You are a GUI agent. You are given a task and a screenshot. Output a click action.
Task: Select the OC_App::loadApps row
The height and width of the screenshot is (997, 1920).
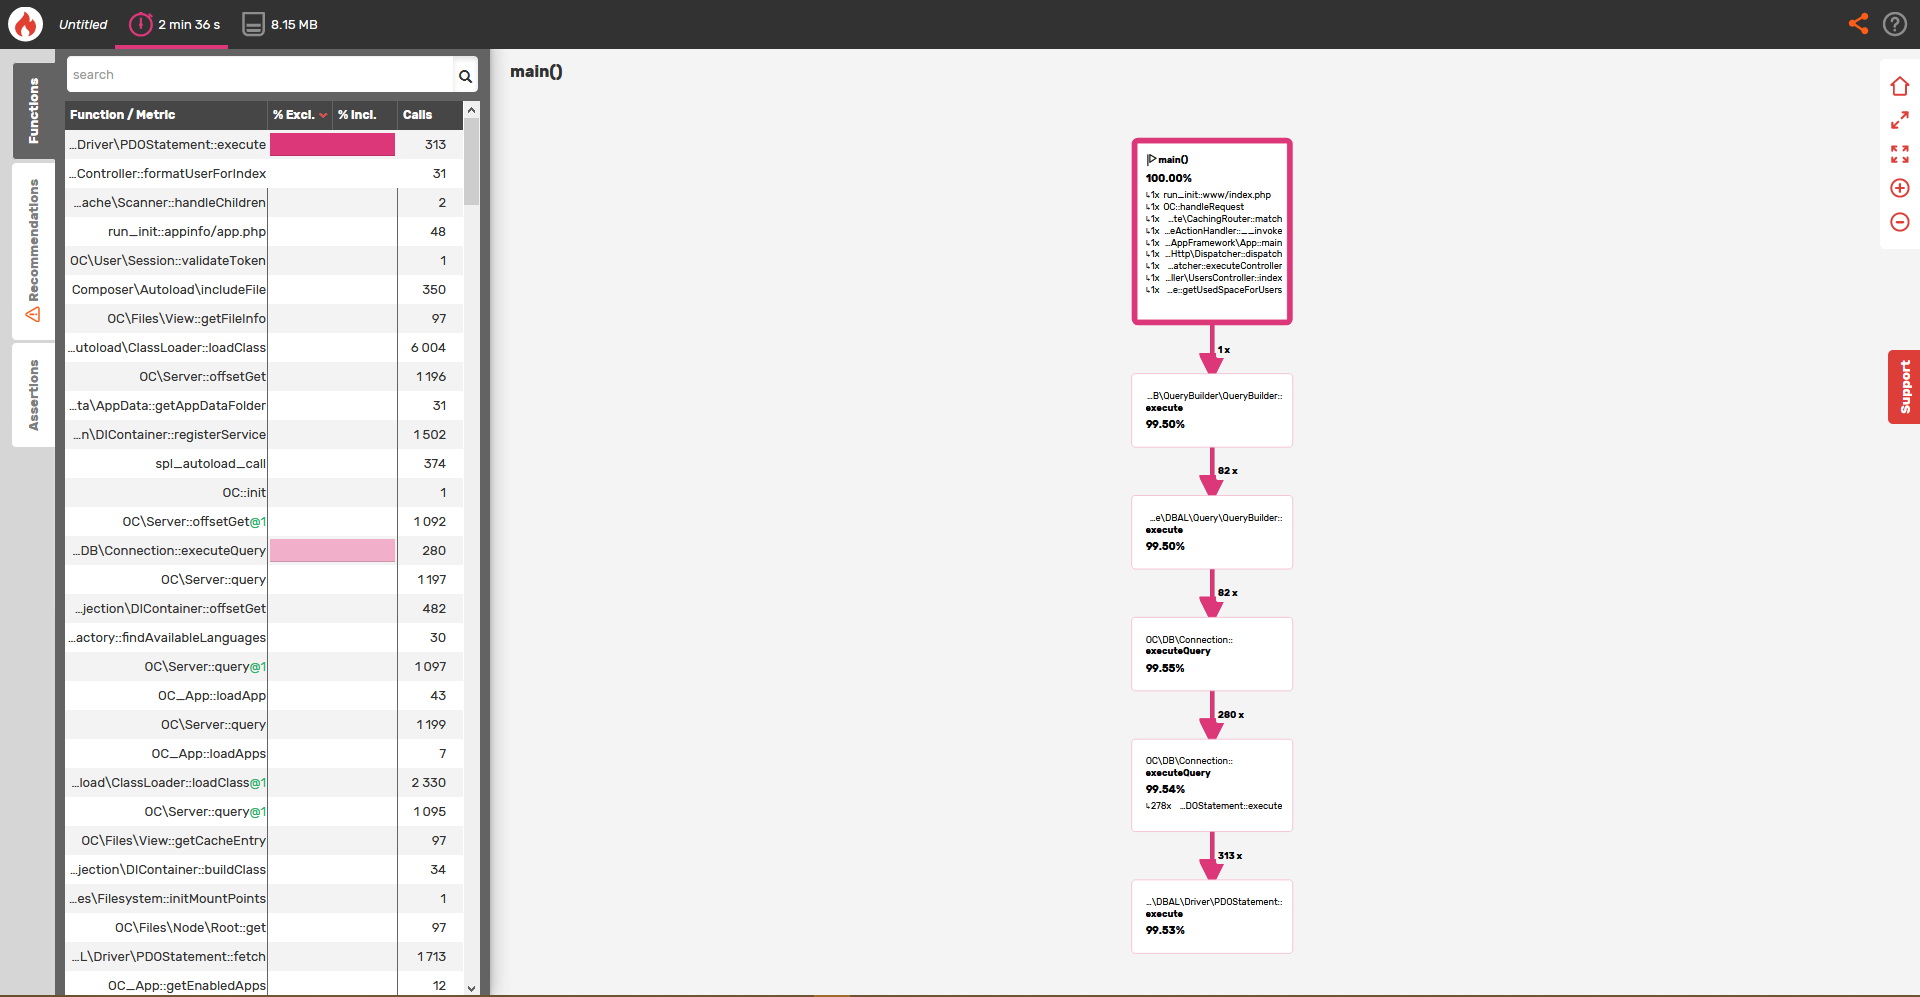(264, 754)
